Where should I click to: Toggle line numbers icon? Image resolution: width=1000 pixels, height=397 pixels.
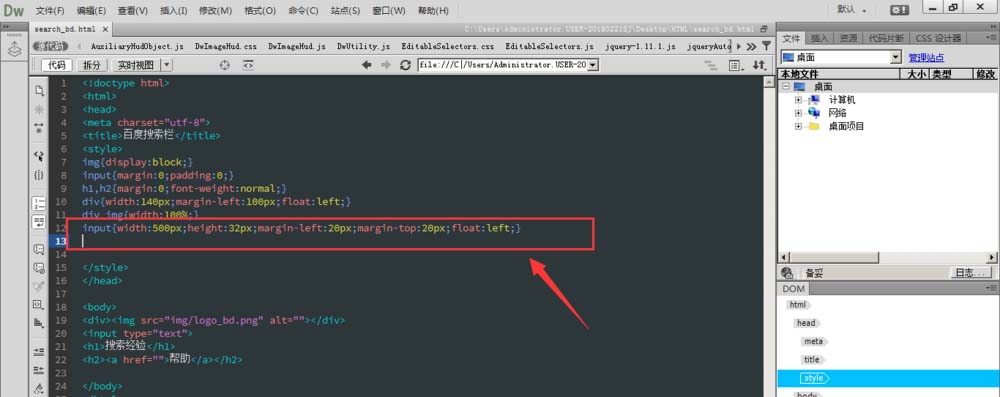39,204
